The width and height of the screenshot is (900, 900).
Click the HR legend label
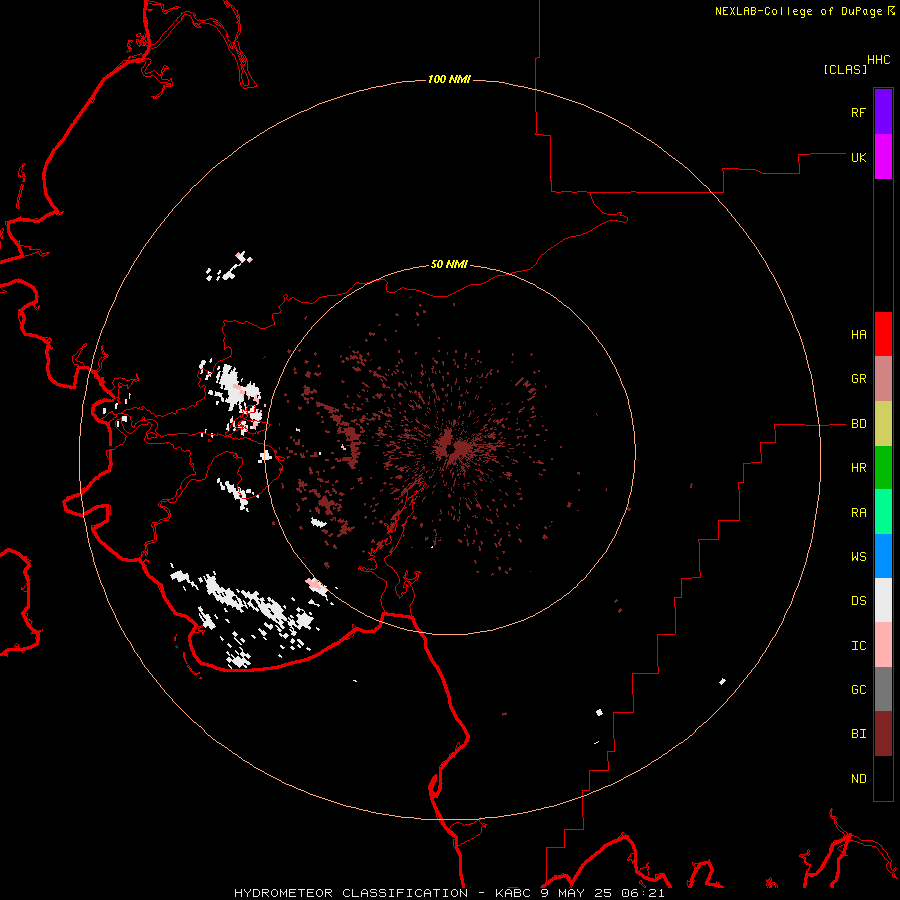point(858,468)
